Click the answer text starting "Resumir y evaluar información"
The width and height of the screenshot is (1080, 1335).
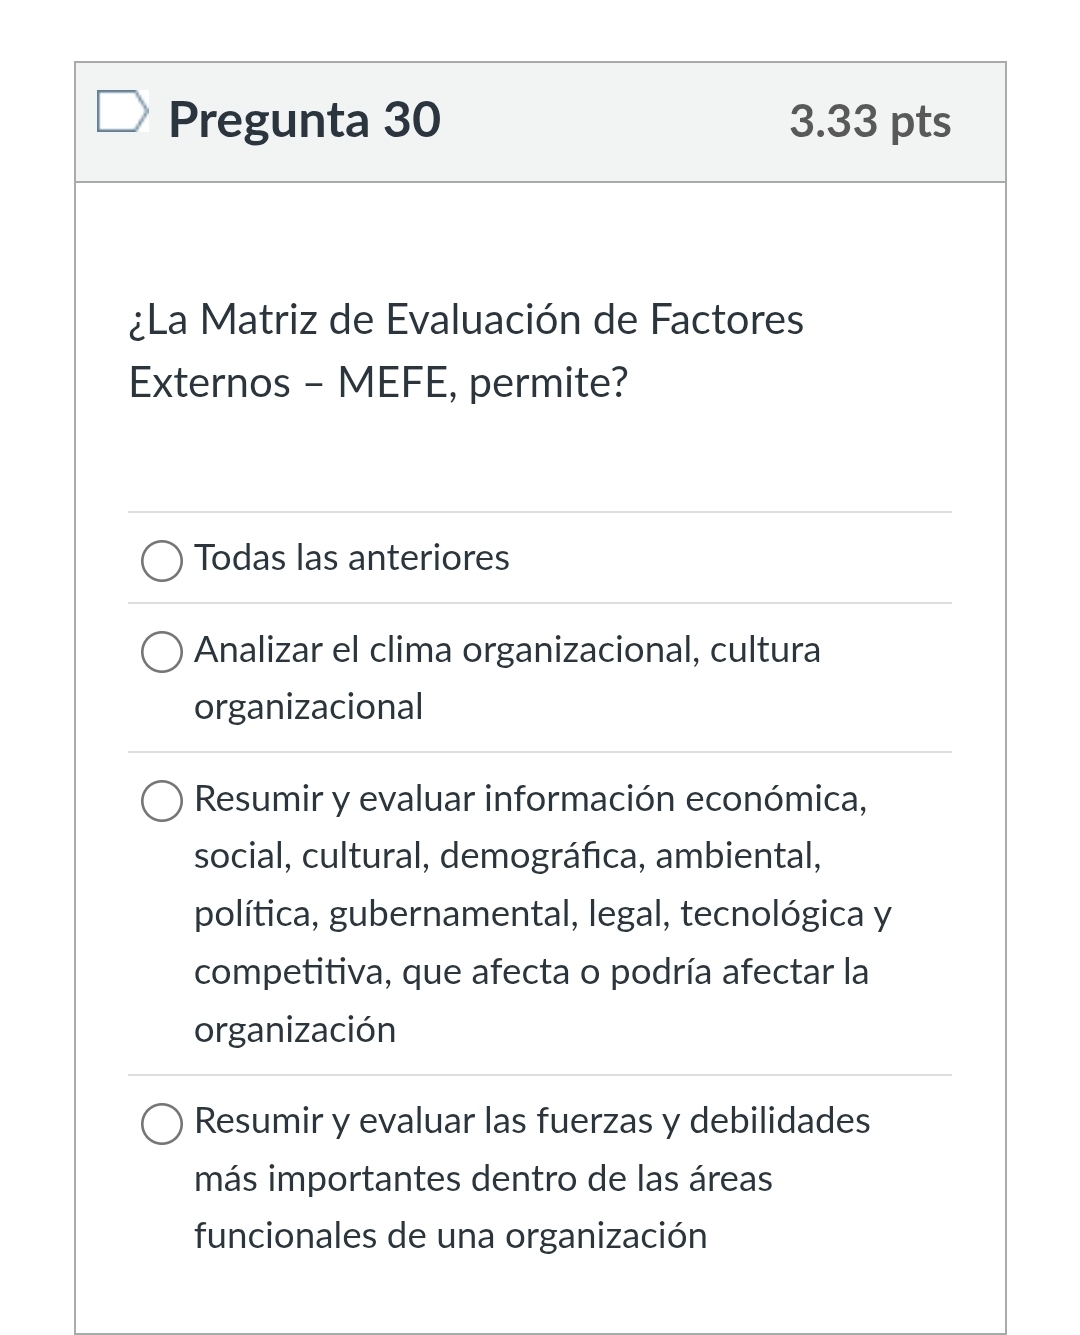530,799
